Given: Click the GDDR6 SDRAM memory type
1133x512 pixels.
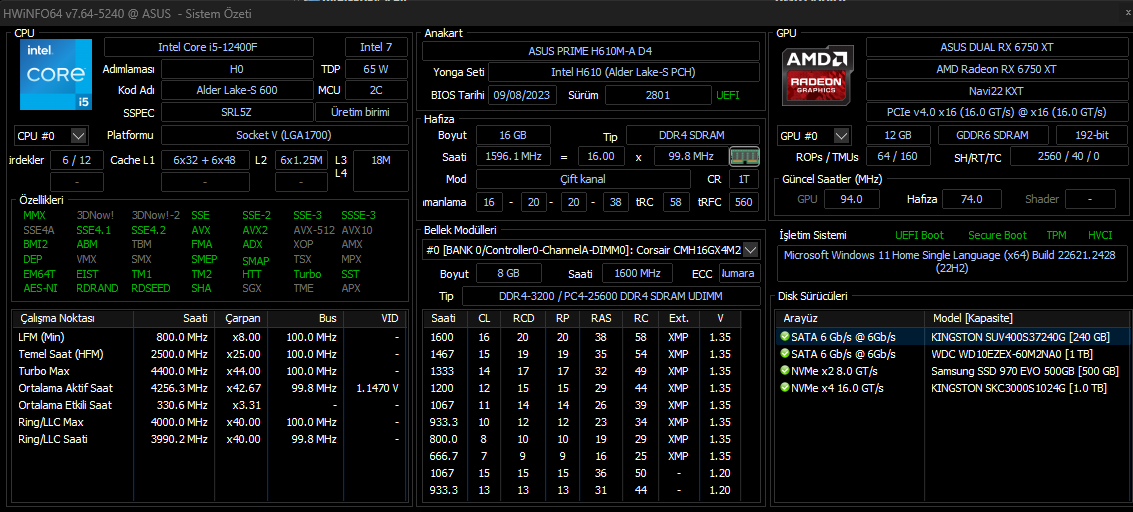Looking at the screenshot, I should click(993, 135).
